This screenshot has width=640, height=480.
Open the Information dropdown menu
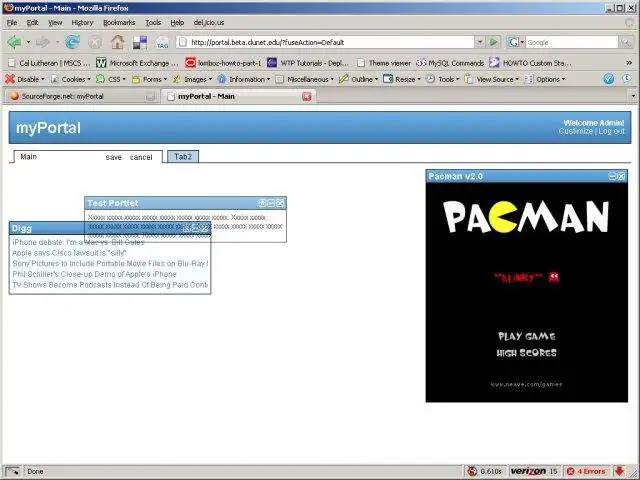pyautogui.click(x=244, y=79)
